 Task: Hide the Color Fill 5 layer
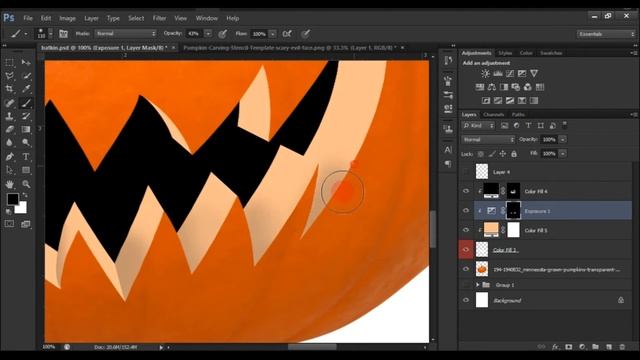click(x=466, y=230)
